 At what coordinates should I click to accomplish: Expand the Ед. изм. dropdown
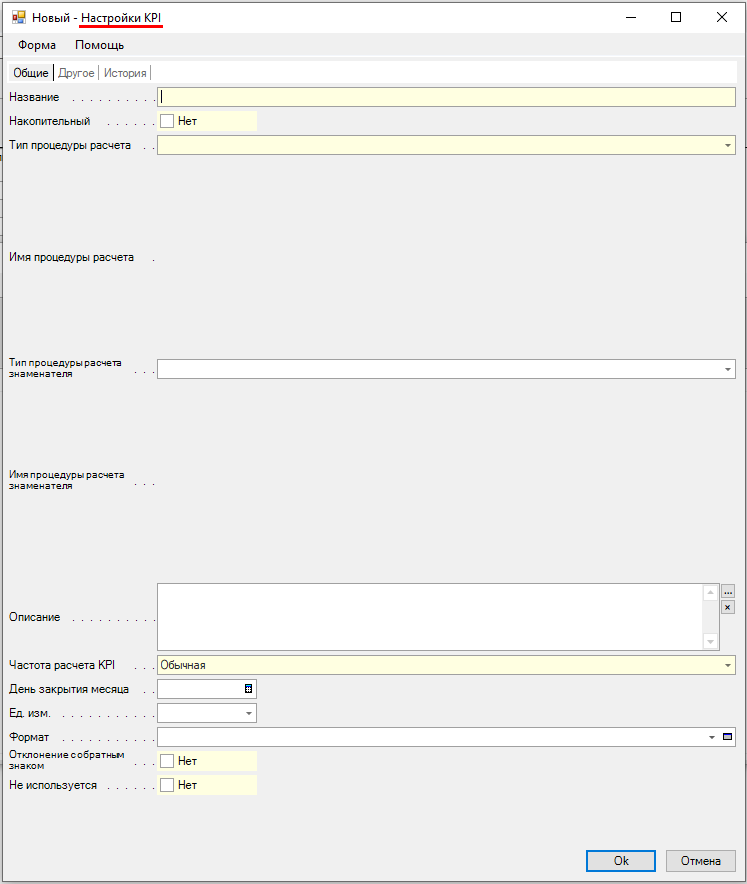pyautogui.click(x=248, y=713)
